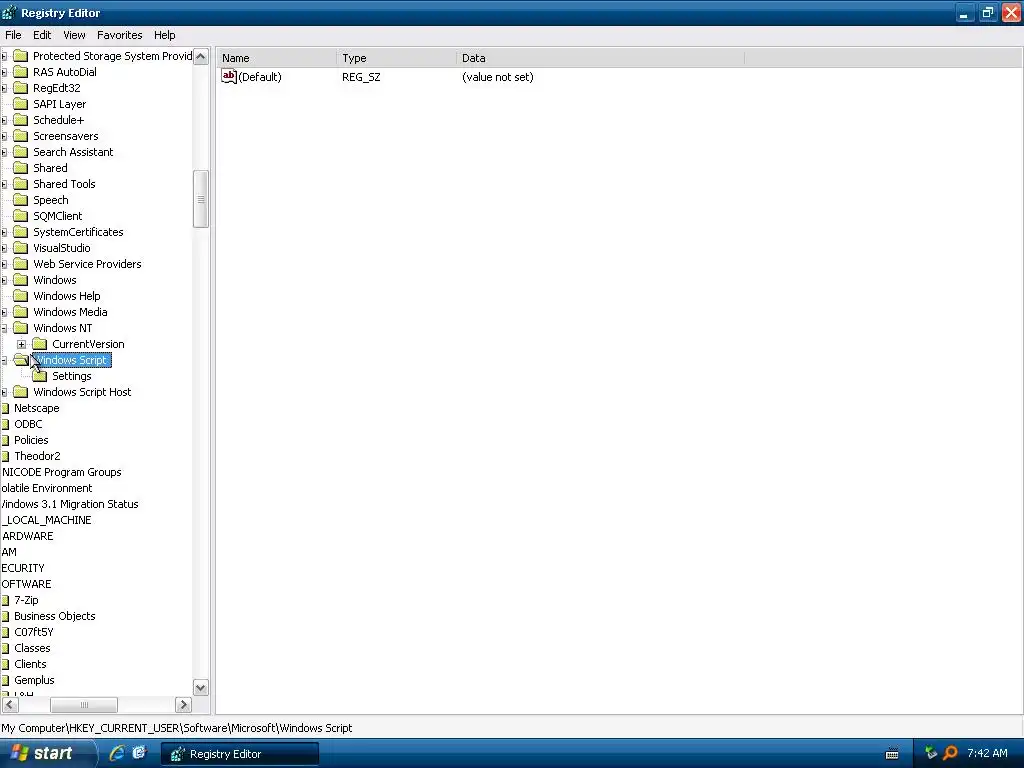The width and height of the screenshot is (1024, 768).
Task: Expand the SystemCertificates key
Action: pos(3,232)
